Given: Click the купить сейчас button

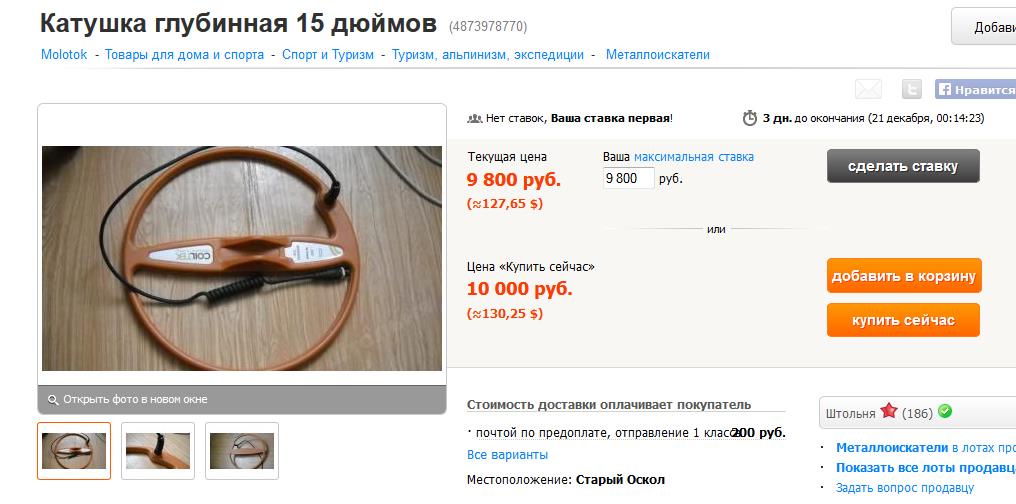Looking at the screenshot, I should [903, 320].
